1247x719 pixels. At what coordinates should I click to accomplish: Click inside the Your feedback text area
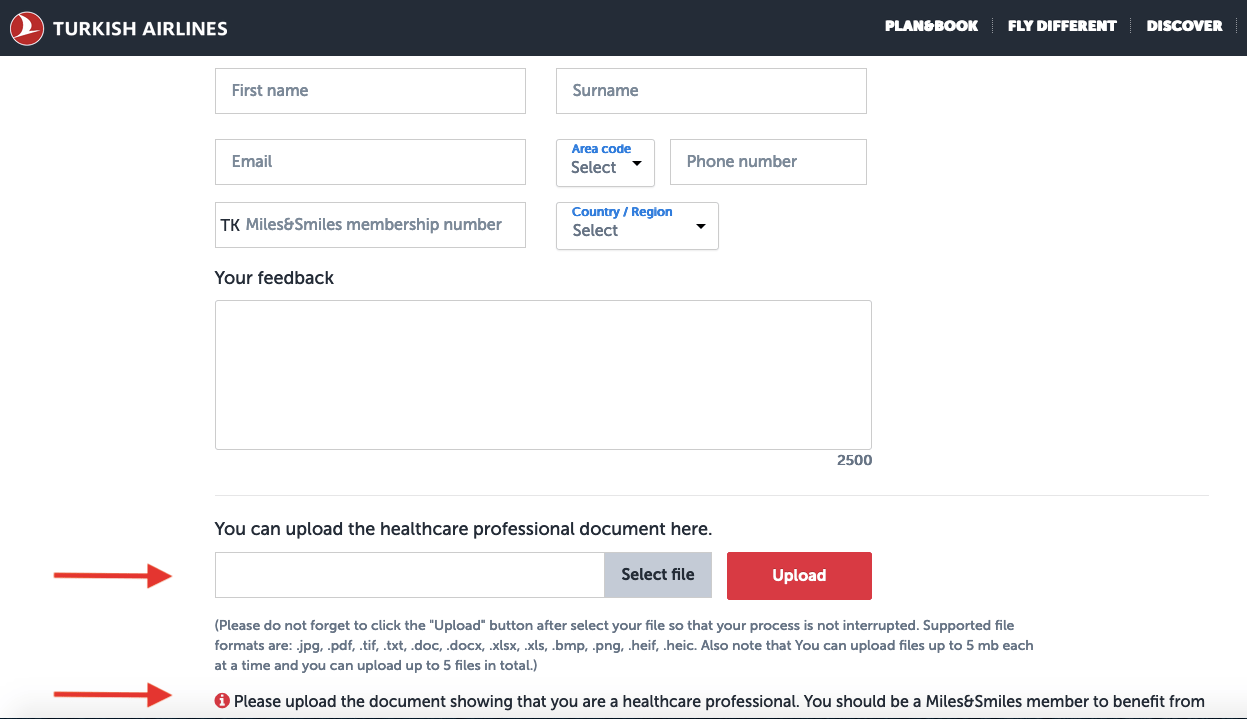(x=543, y=375)
